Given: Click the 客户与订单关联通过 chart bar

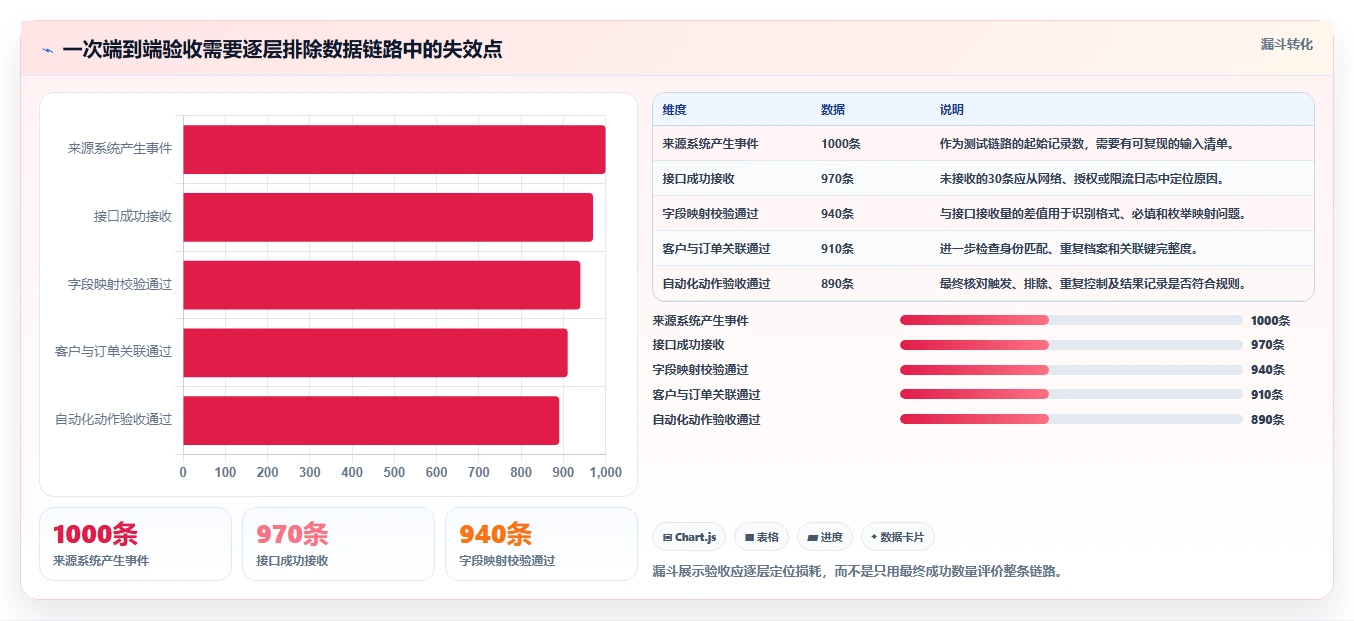Looking at the screenshot, I should 375,352.
